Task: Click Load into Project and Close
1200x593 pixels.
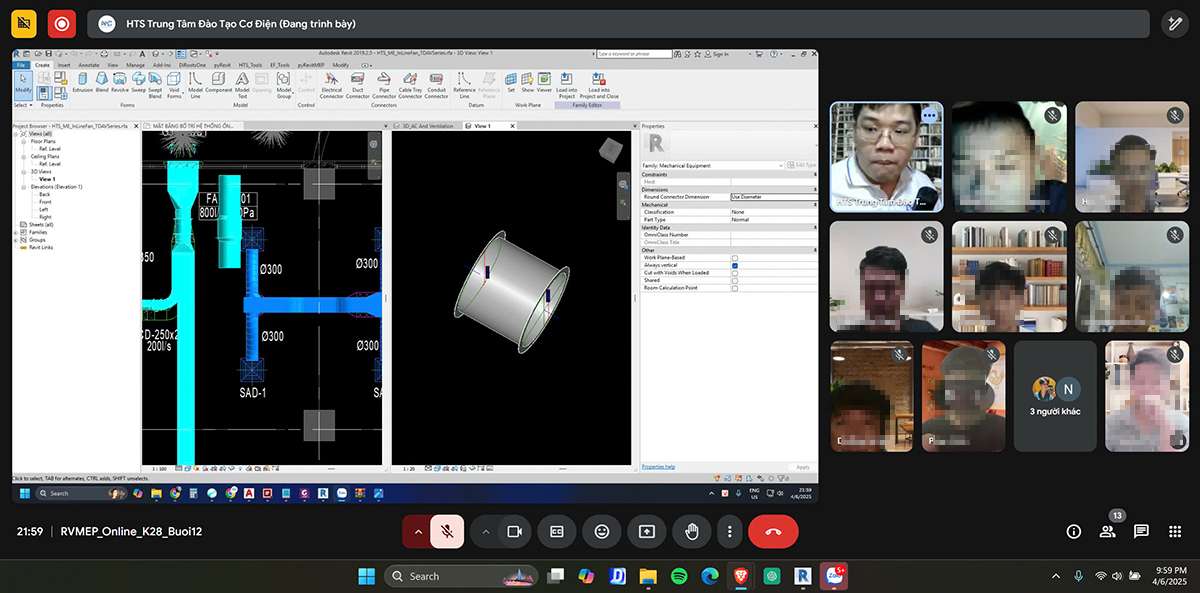Action: [x=599, y=86]
